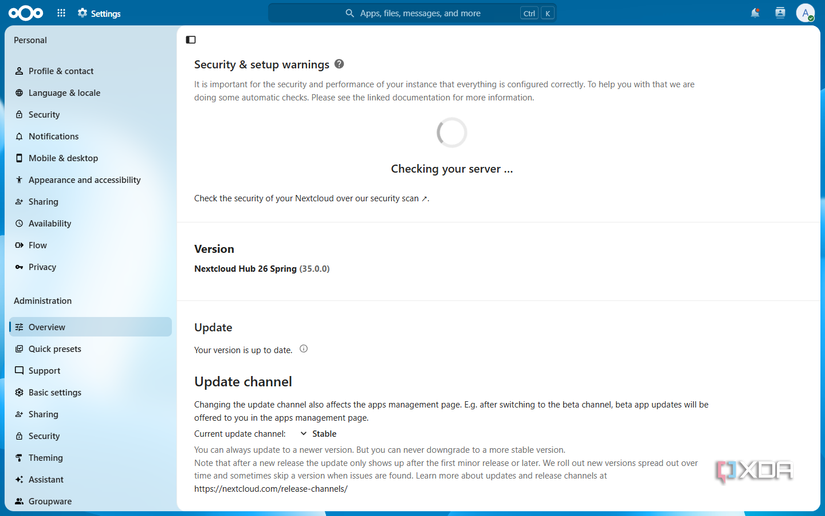Open the Assistant settings page
Image resolution: width=825 pixels, height=516 pixels.
(x=90, y=480)
